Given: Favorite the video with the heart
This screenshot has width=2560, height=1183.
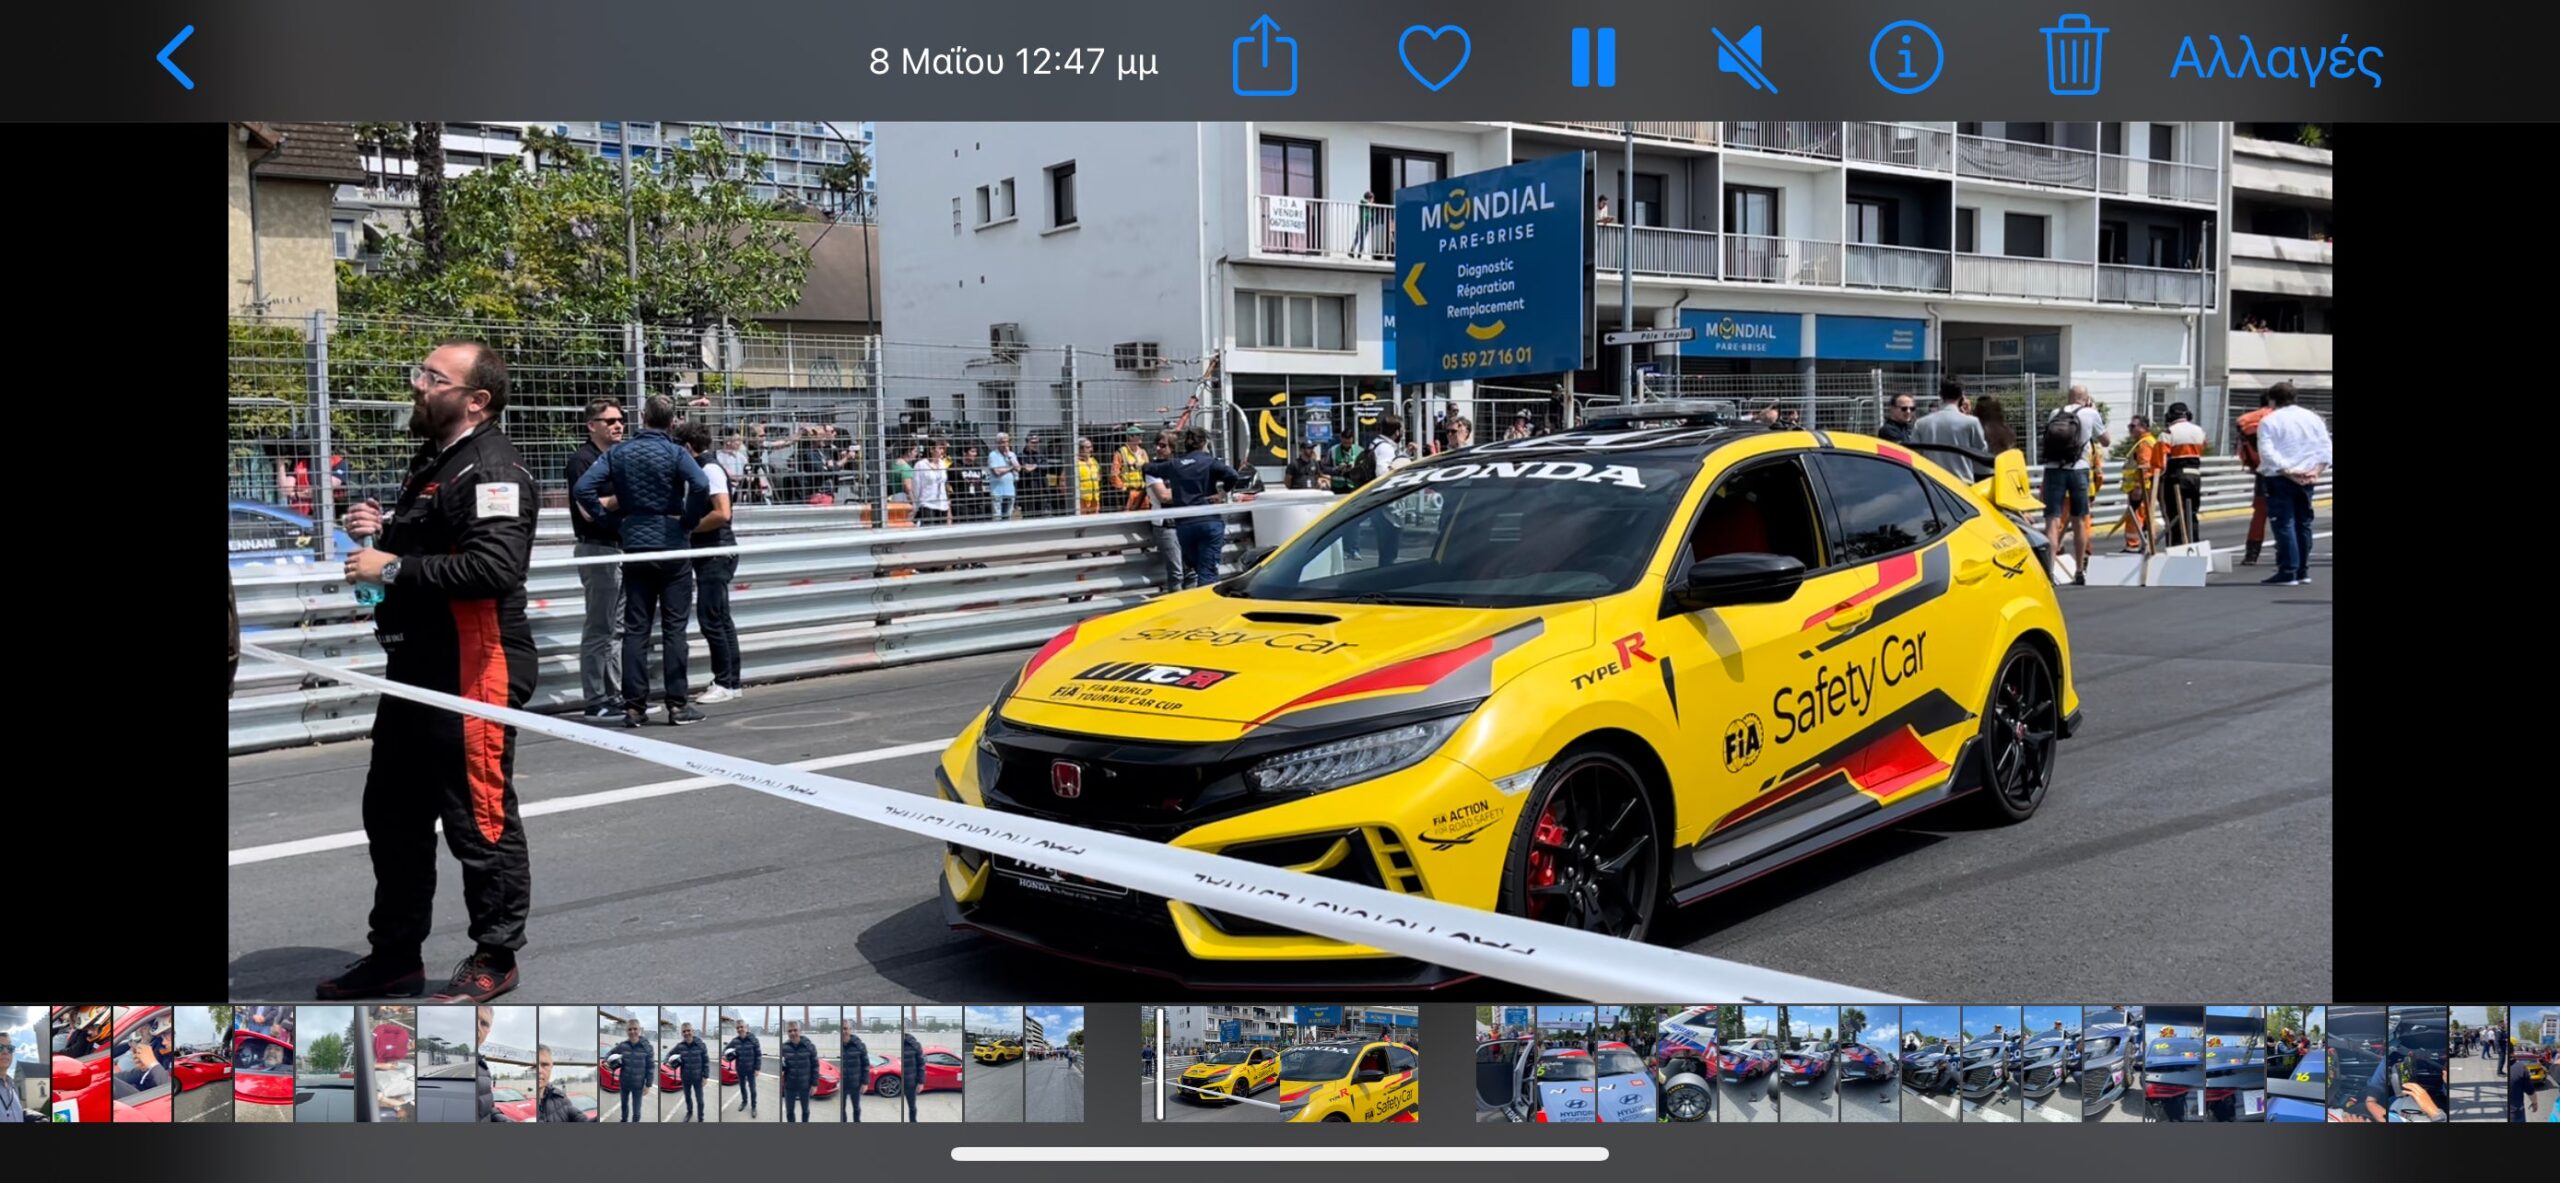Looking at the screenshot, I should tap(1434, 58).
